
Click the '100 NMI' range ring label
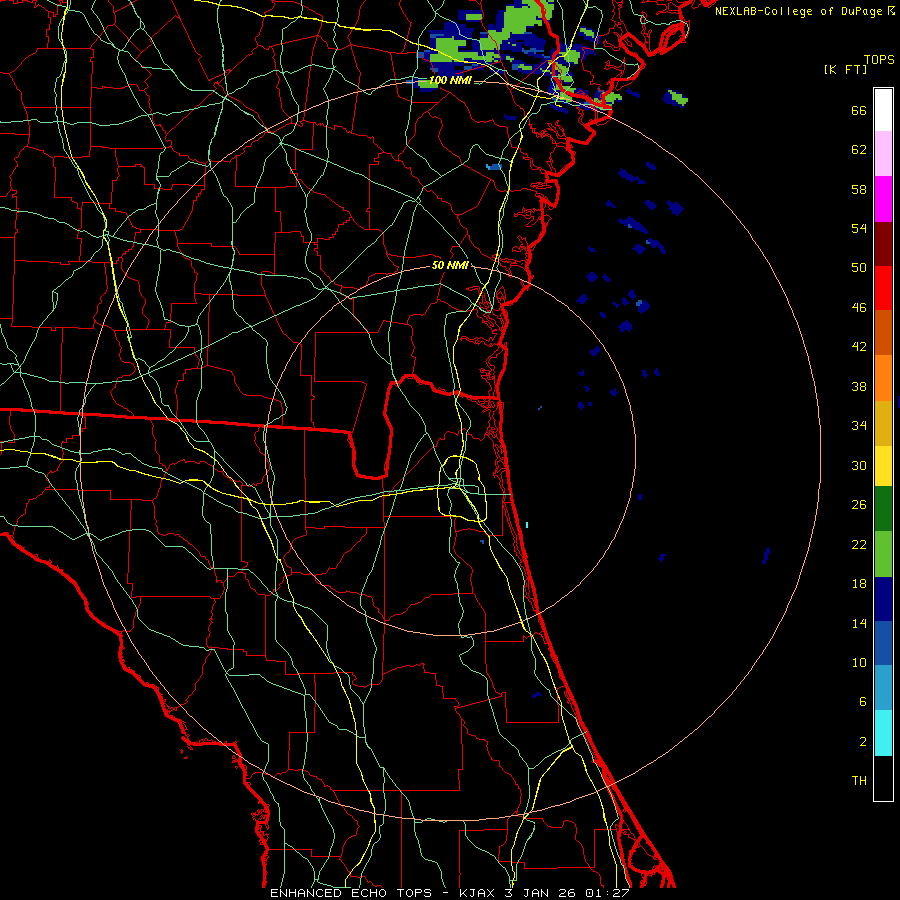pyautogui.click(x=450, y=80)
